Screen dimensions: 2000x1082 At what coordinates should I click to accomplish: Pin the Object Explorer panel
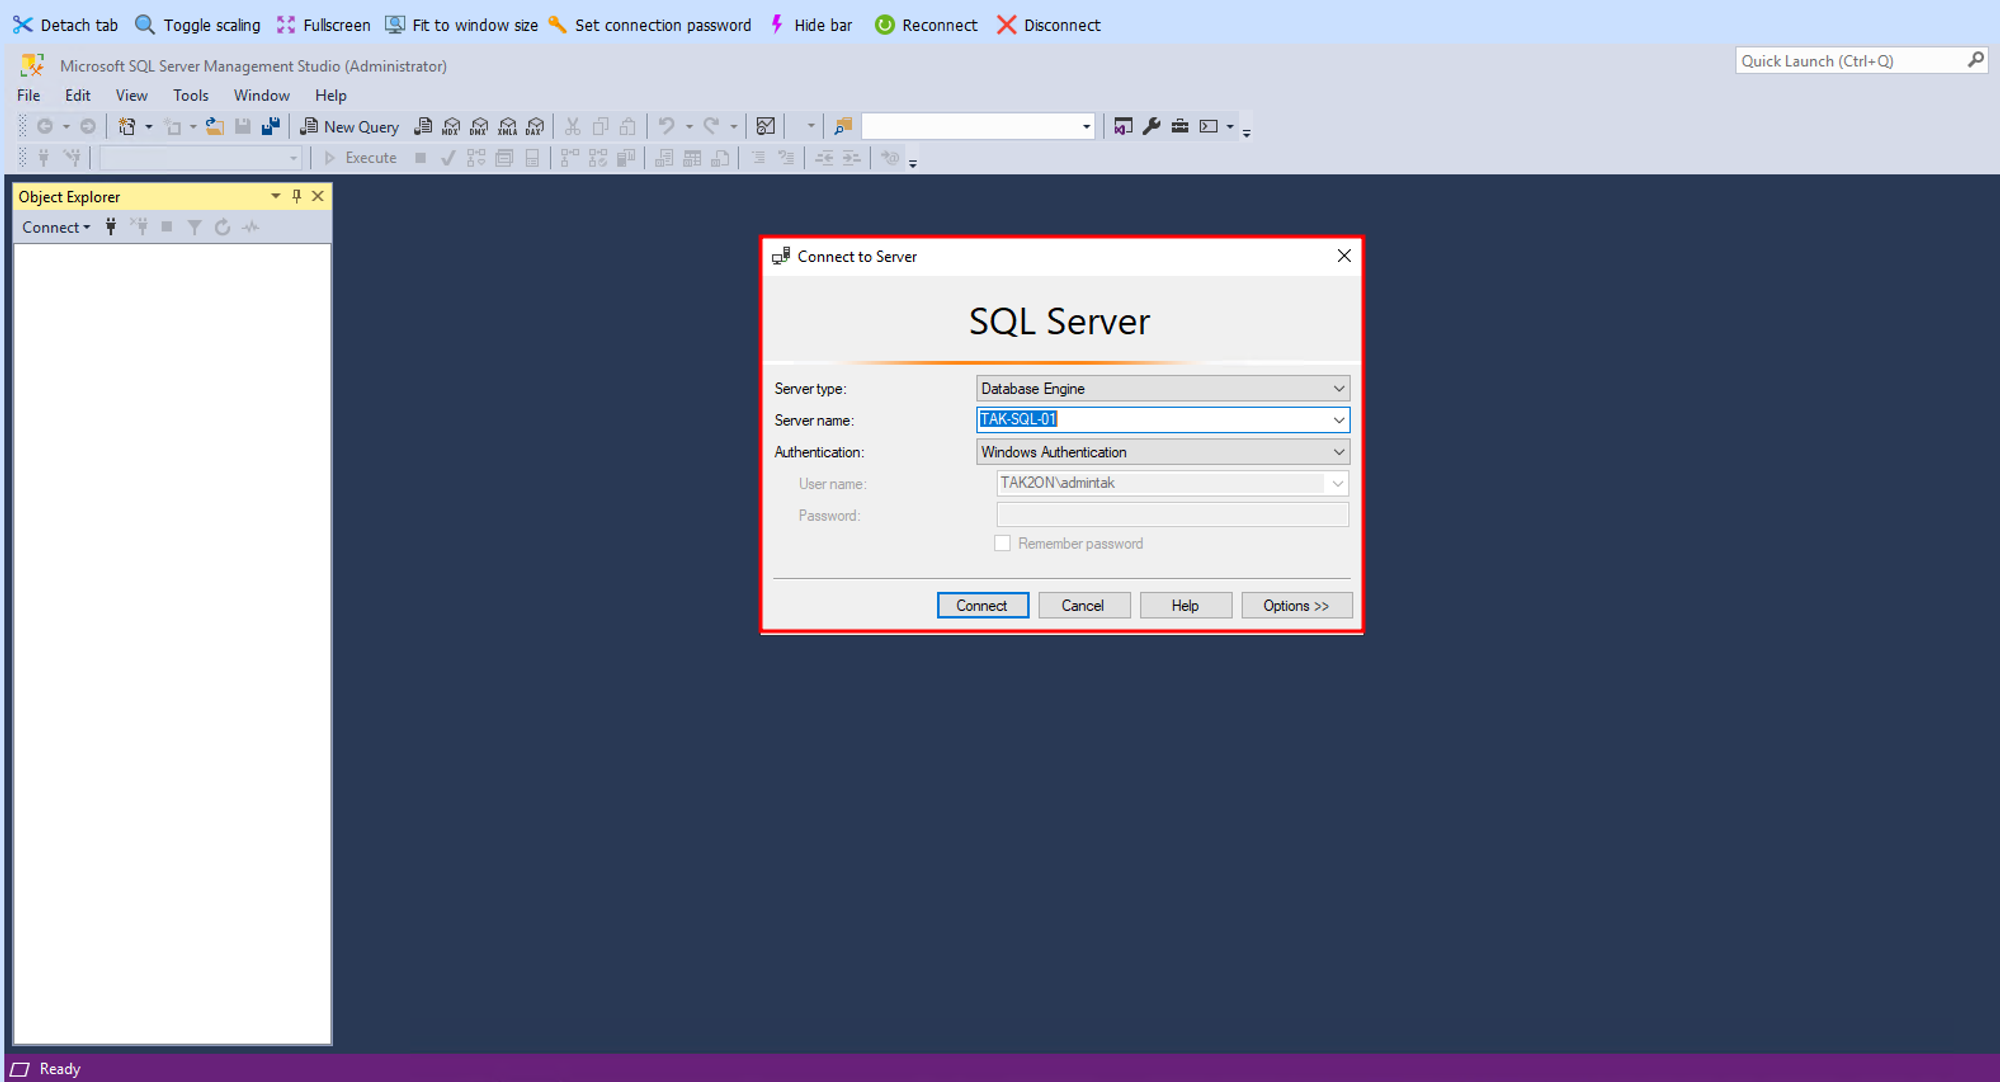(296, 196)
